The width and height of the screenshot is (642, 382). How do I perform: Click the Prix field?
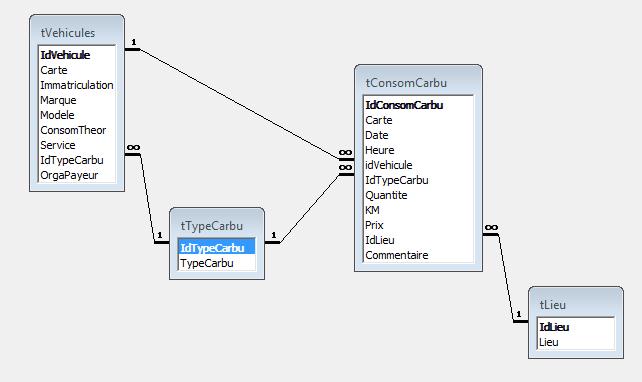point(418,225)
